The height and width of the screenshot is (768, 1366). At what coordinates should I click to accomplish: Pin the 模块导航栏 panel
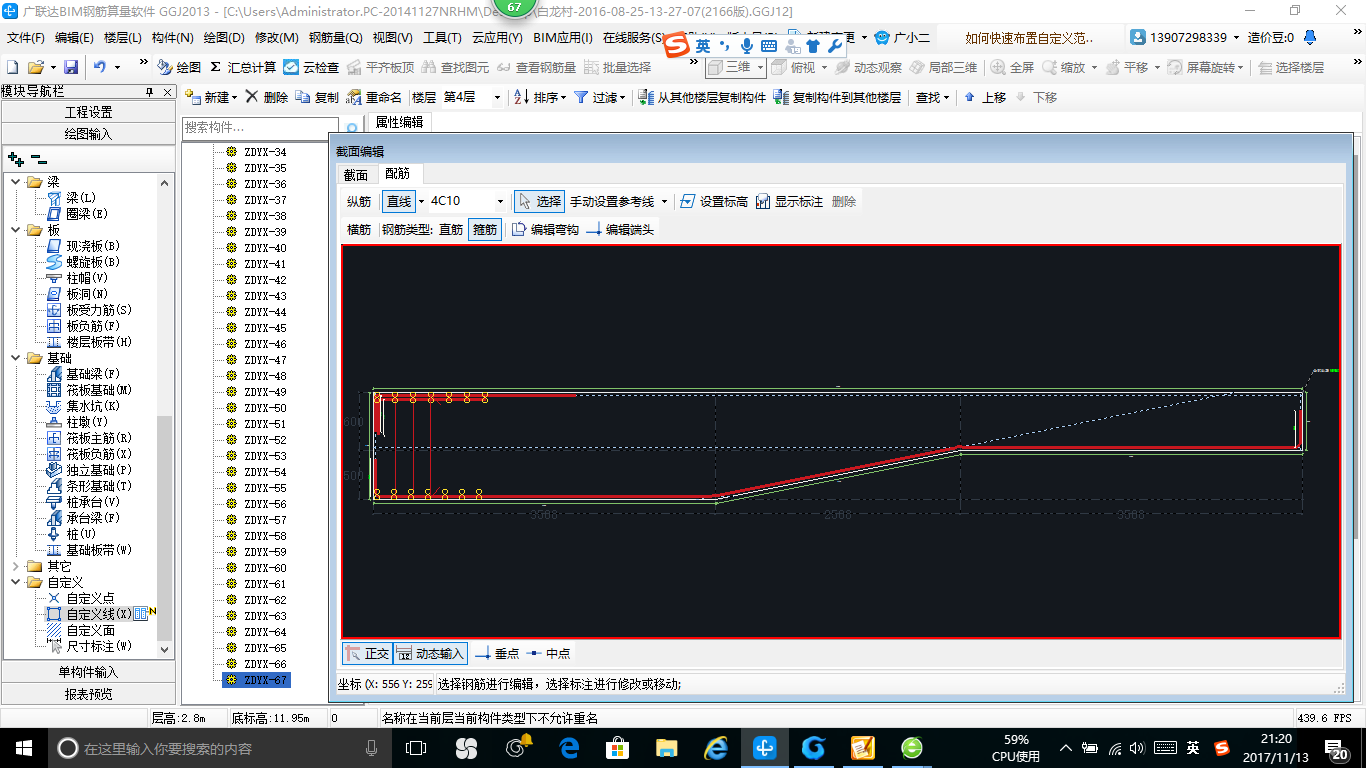click(x=150, y=91)
